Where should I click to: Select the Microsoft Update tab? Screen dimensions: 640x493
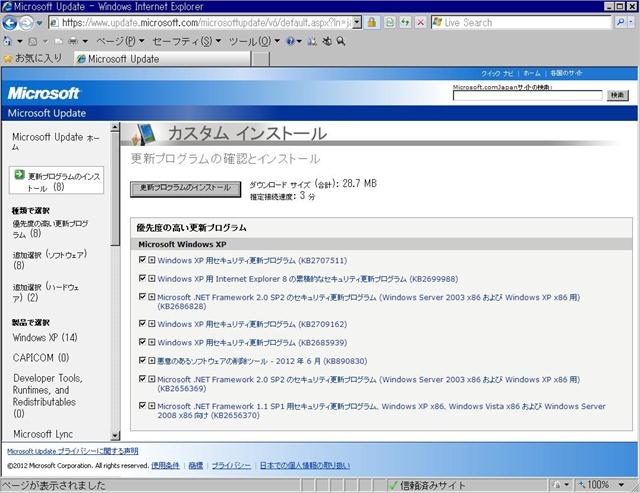[x=162, y=59]
